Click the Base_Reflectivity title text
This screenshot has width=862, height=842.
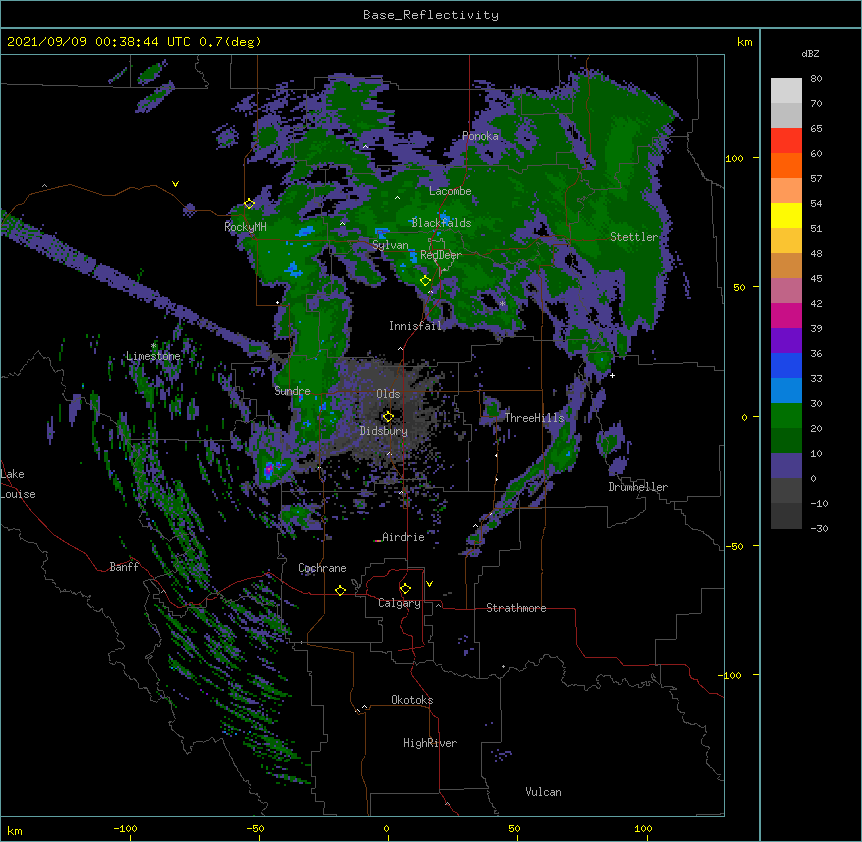click(x=431, y=15)
